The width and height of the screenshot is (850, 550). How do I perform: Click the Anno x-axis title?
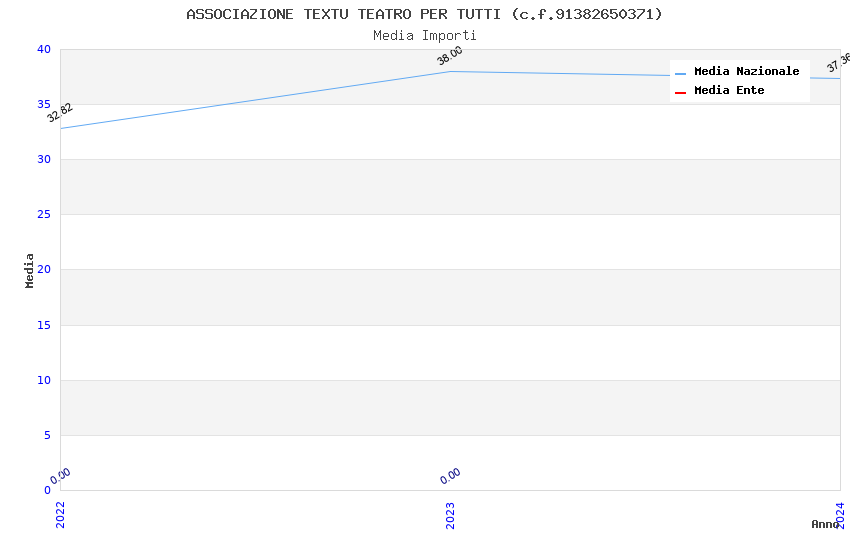(825, 524)
